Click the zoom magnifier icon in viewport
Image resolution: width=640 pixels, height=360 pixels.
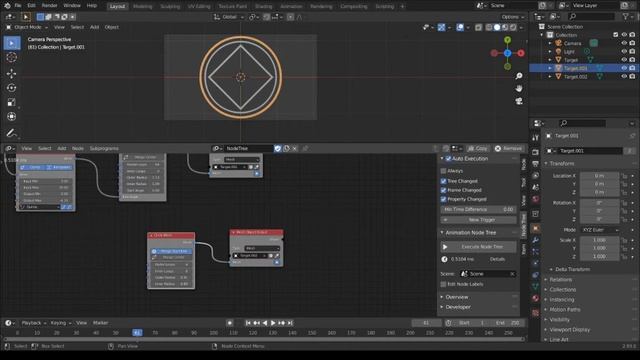[x=519, y=76]
